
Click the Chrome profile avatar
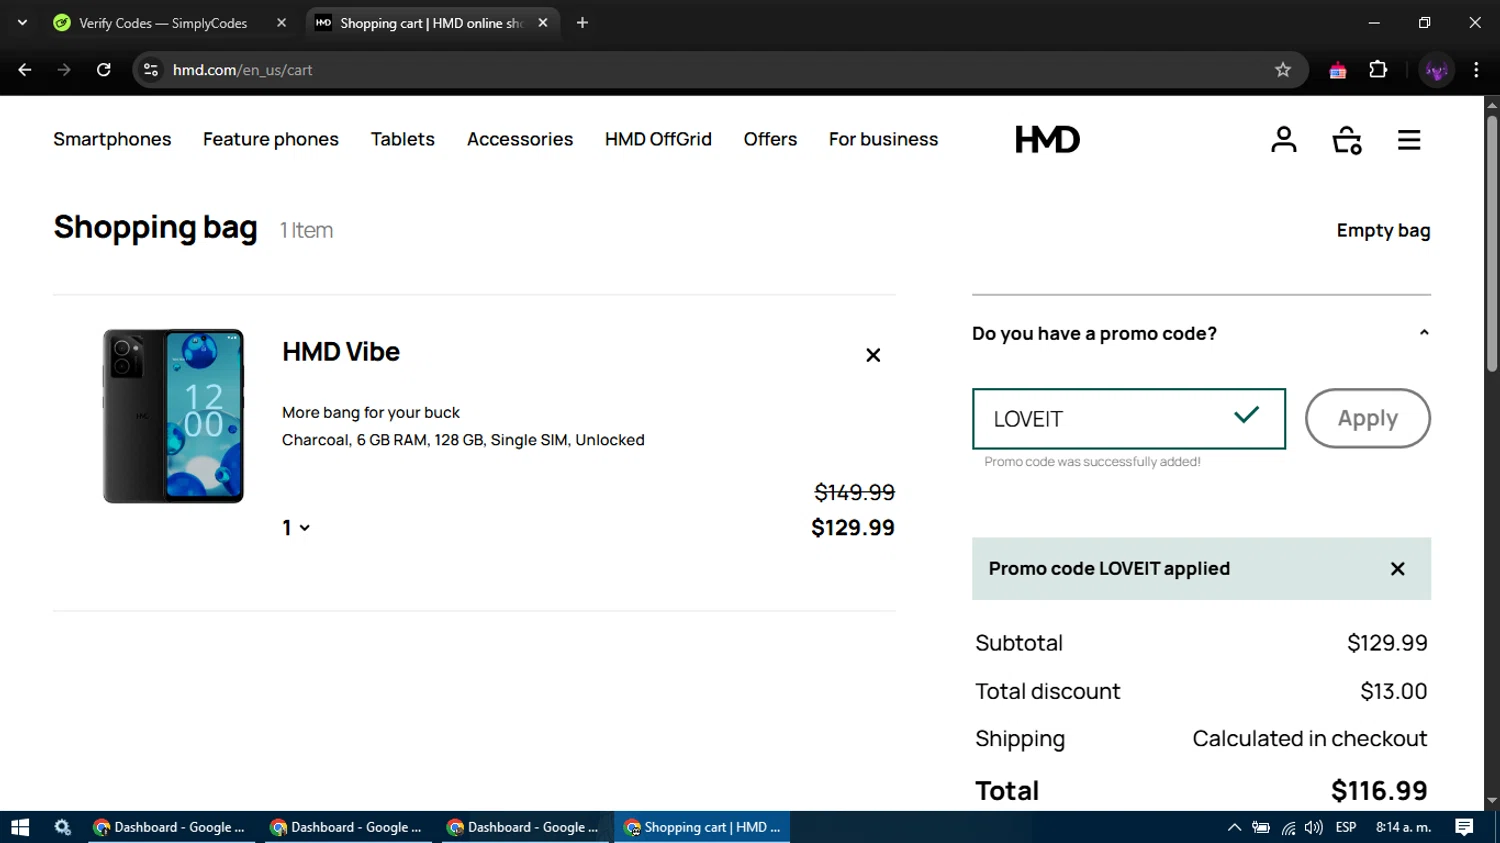point(1437,70)
